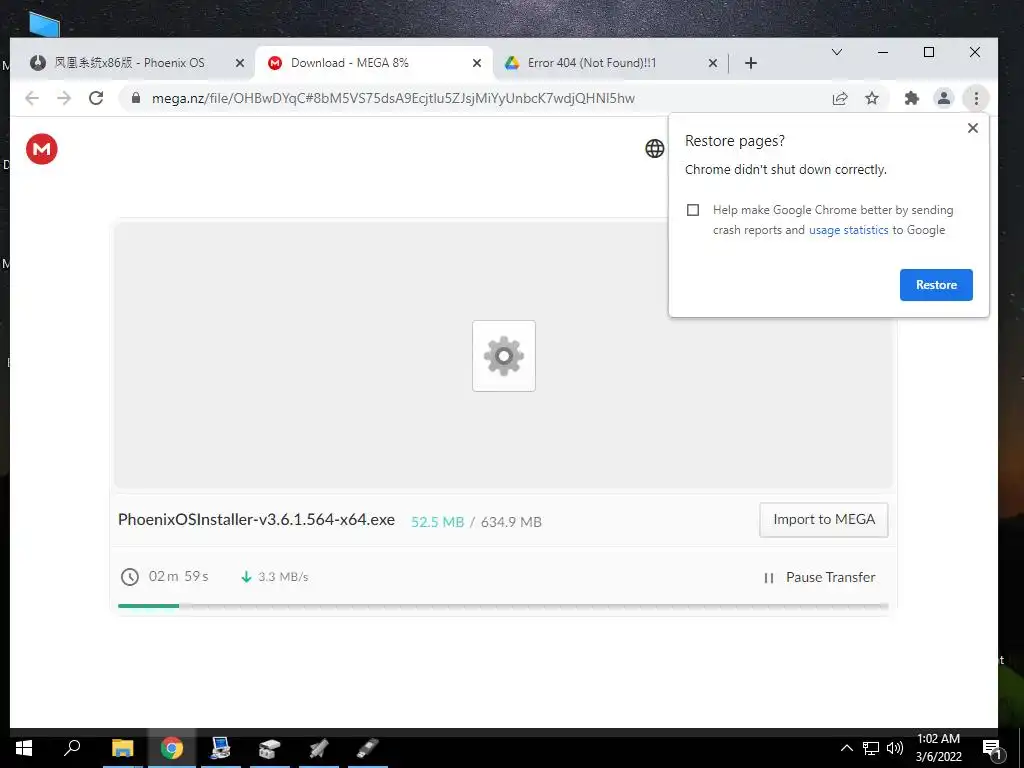Open the notification center icon
The image size is (1024, 768).
click(992, 749)
